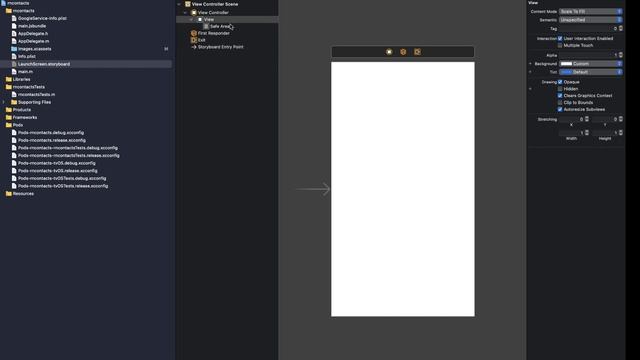Select the Storyboard Entry Point arrow icon
This screenshot has width=640, height=360.
(x=194, y=47)
